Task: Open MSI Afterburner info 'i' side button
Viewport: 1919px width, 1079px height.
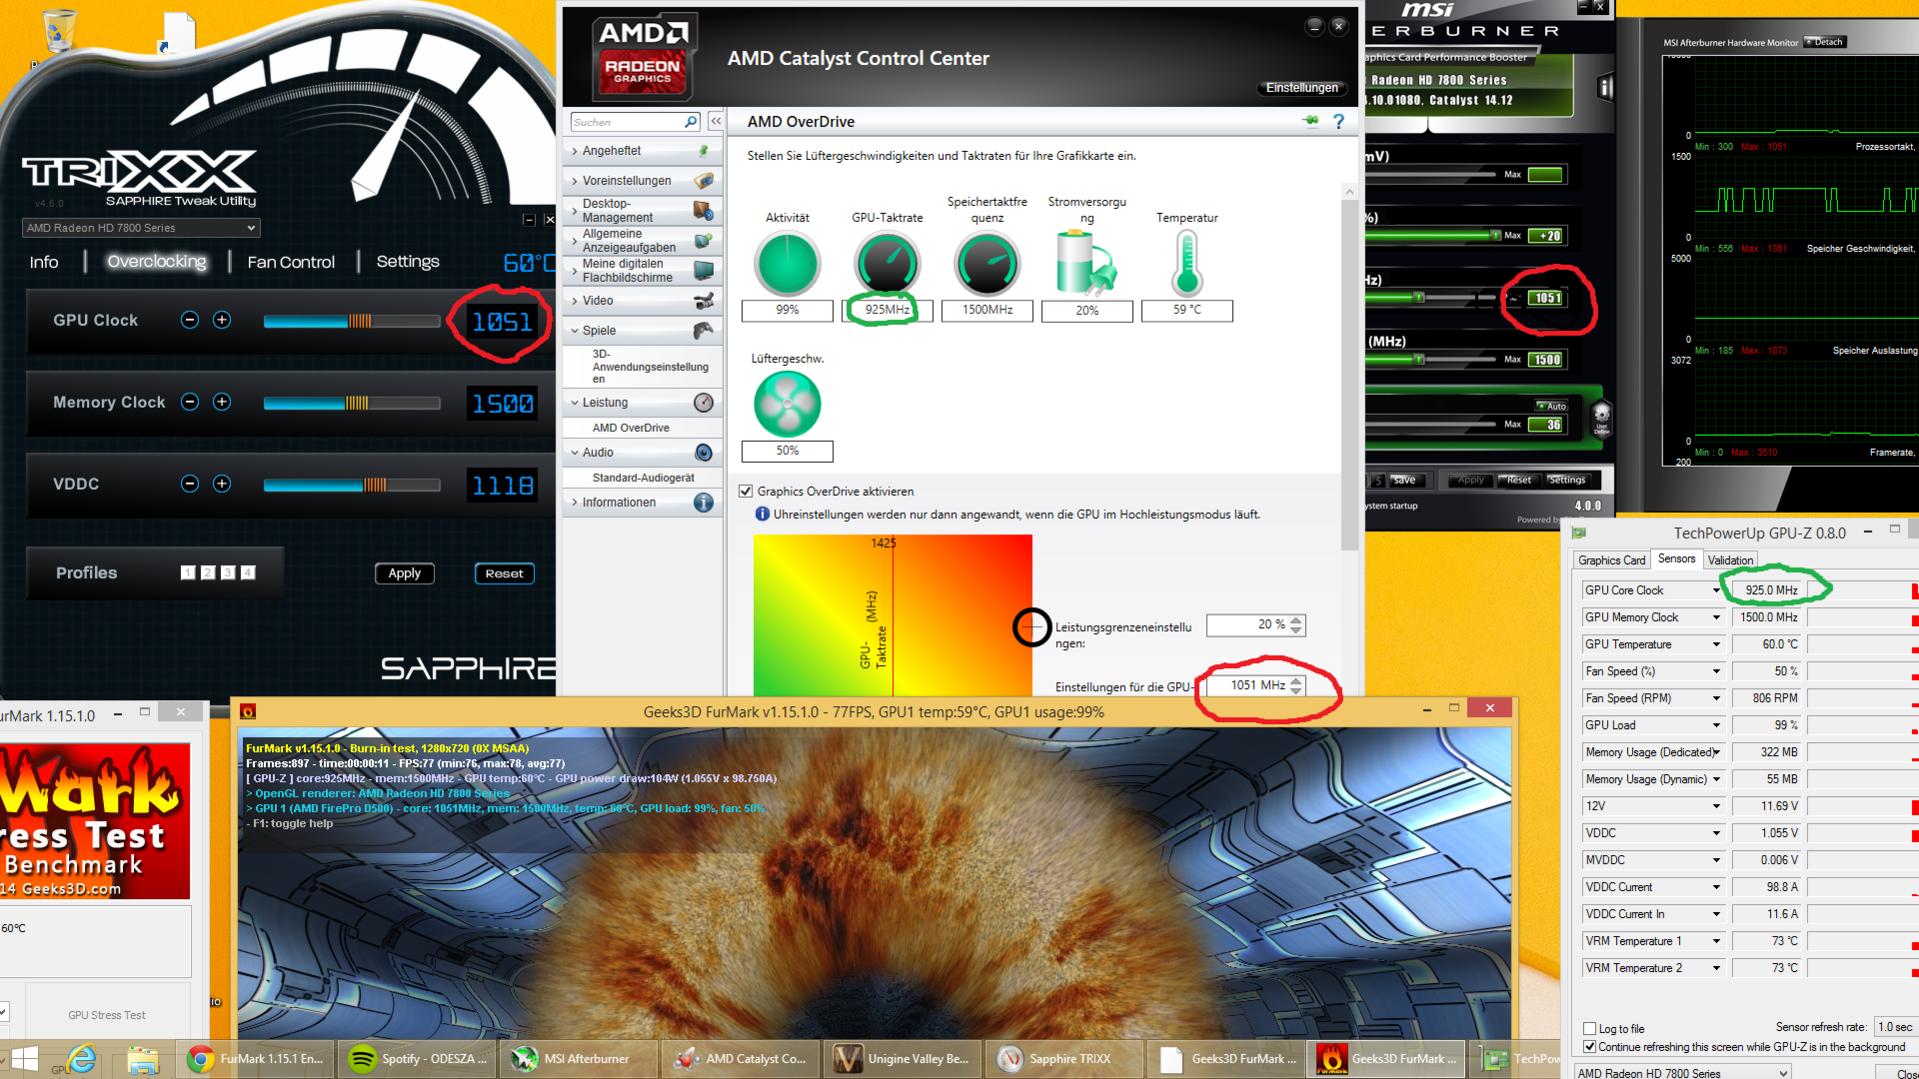Action: pyautogui.click(x=1606, y=87)
